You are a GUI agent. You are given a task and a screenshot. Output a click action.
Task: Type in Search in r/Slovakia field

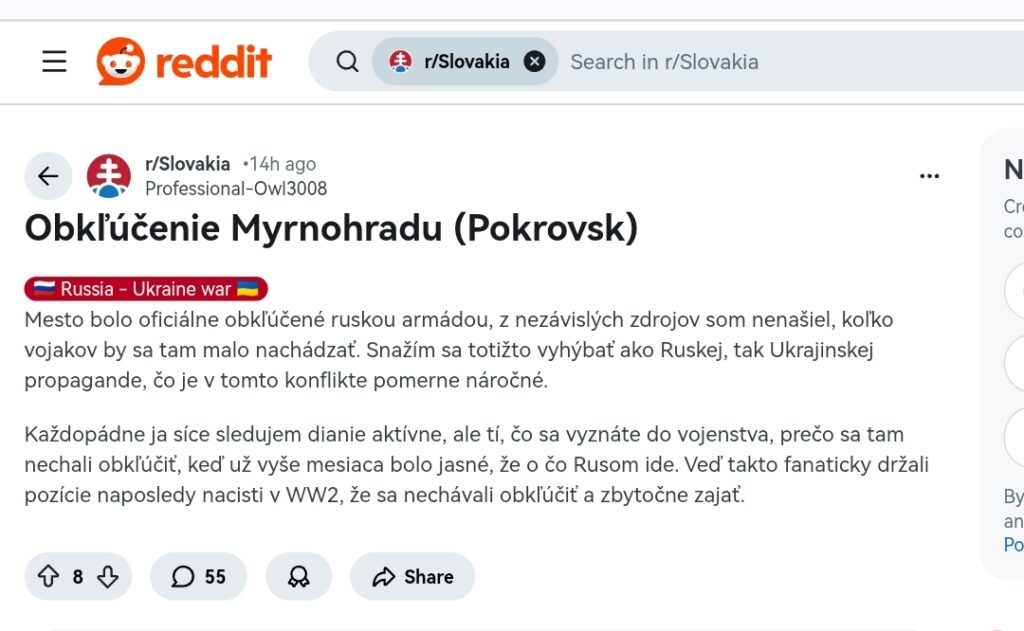(760, 62)
